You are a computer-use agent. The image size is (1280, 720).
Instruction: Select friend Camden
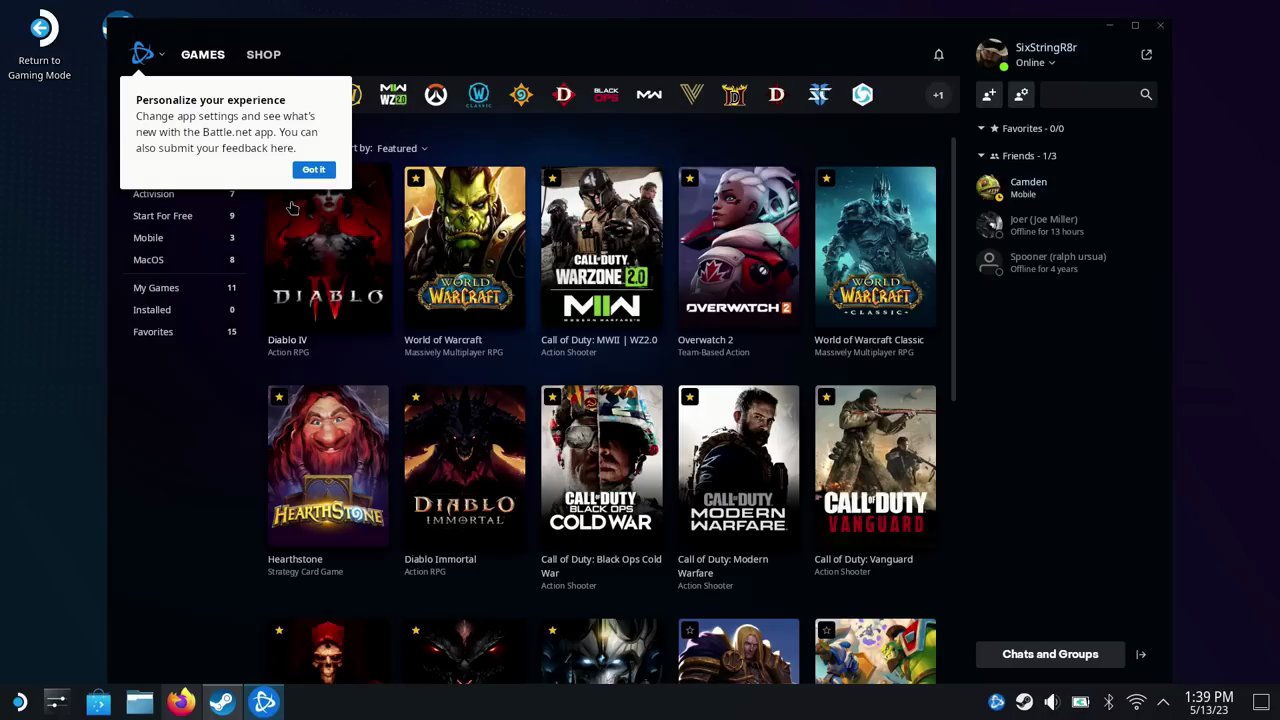(x=1066, y=188)
